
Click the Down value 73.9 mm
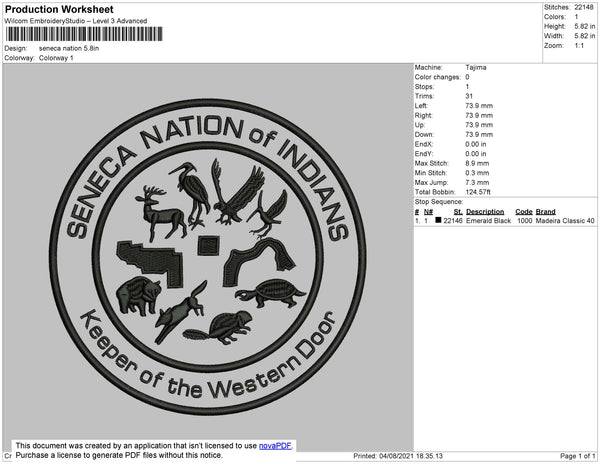coord(479,135)
